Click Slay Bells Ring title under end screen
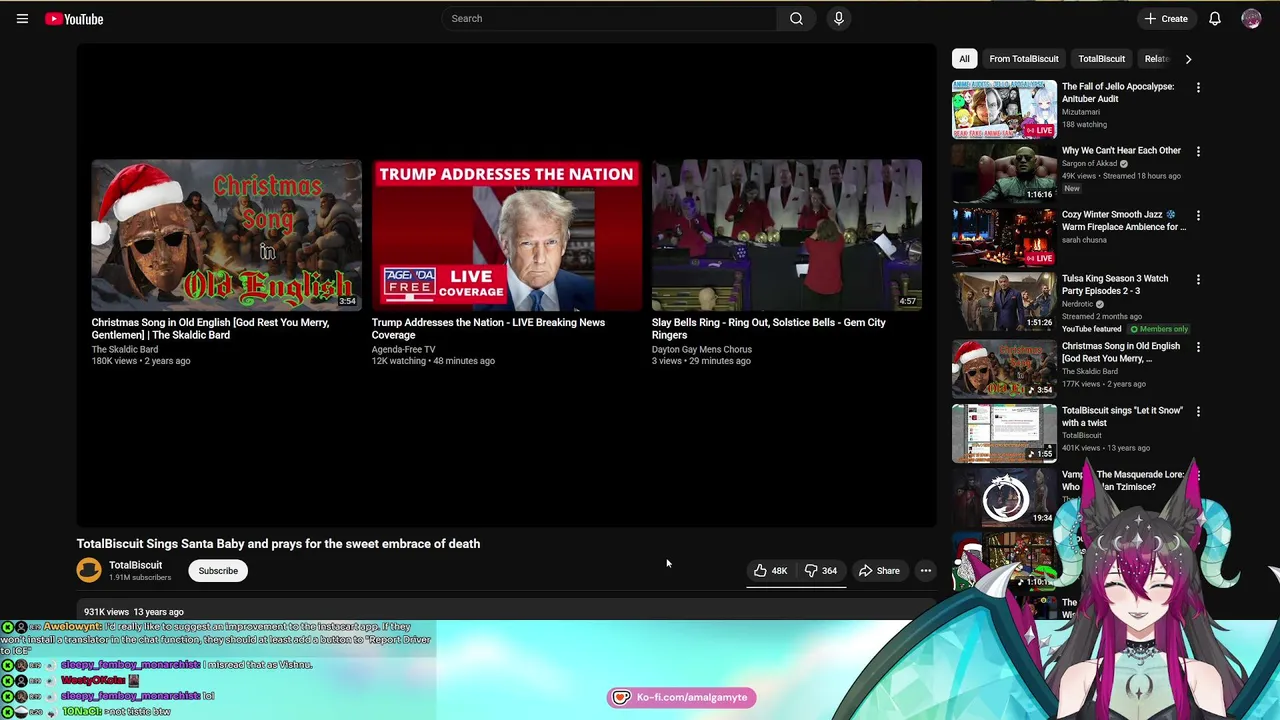The height and width of the screenshot is (720, 1280). click(x=768, y=328)
